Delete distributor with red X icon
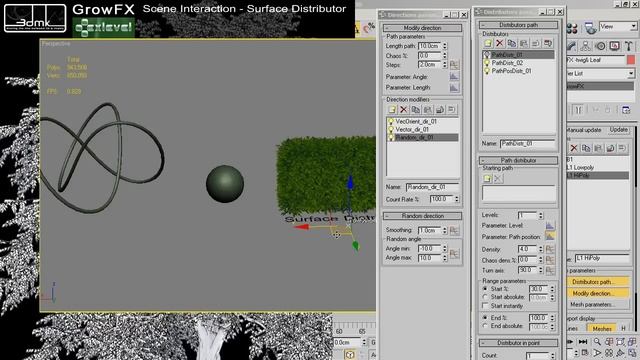The image size is (640, 360). (499, 43)
